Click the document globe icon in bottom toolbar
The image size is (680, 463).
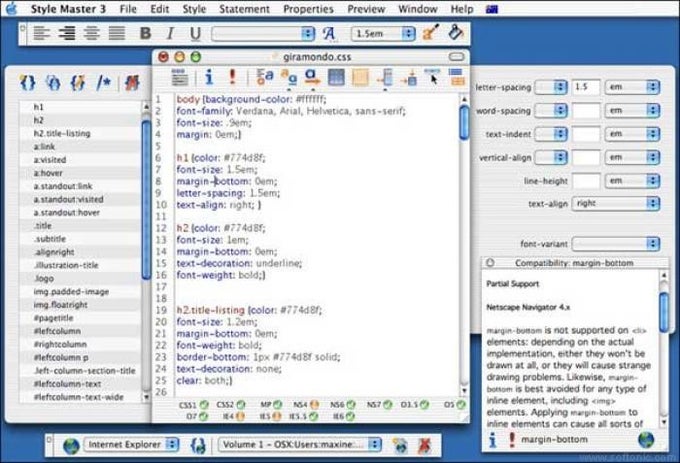click(x=400, y=445)
